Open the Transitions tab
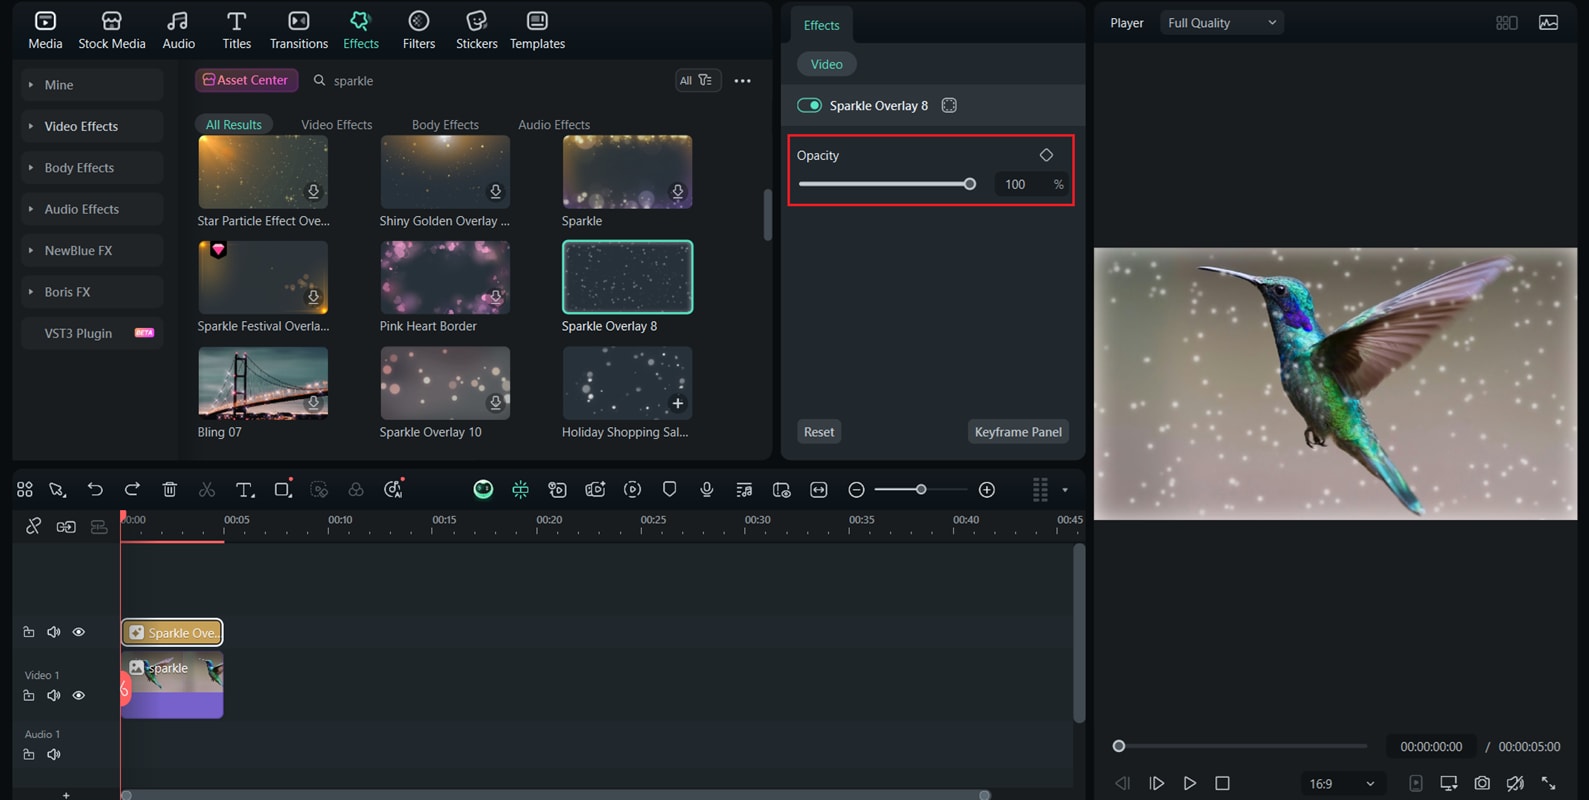The height and width of the screenshot is (800, 1589). 299,30
